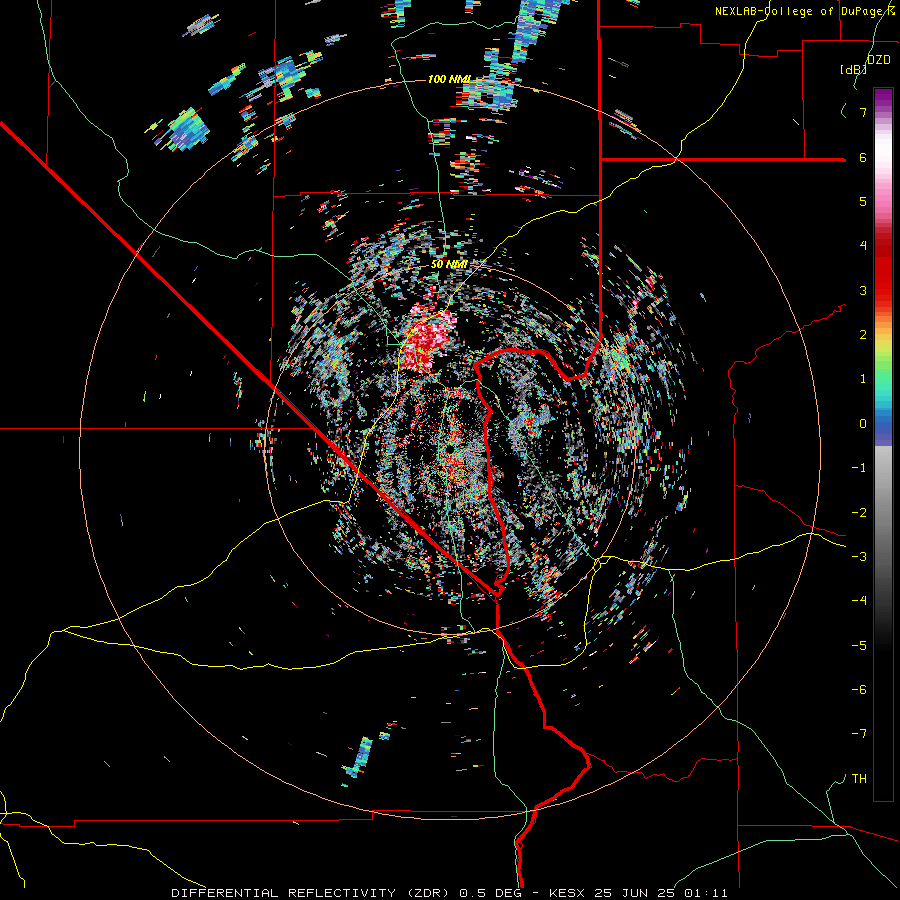Click the '3' value on the color scale
The width and height of the screenshot is (900, 900).
pyautogui.click(x=863, y=290)
